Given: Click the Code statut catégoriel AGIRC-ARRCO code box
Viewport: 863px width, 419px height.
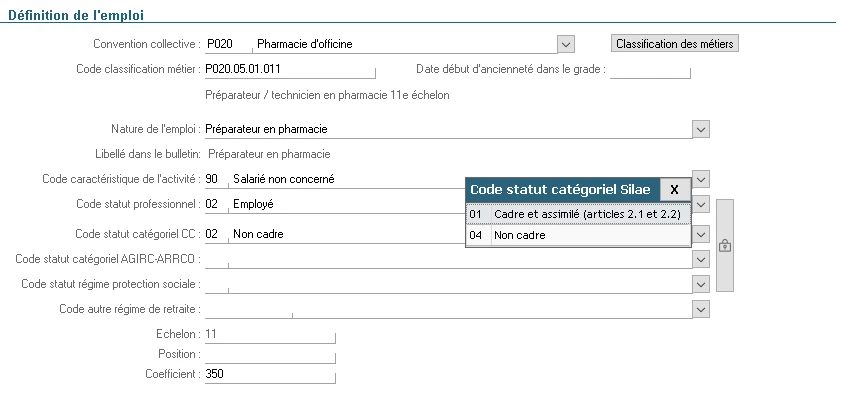Looking at the screenshot, I should coord(215,259).
